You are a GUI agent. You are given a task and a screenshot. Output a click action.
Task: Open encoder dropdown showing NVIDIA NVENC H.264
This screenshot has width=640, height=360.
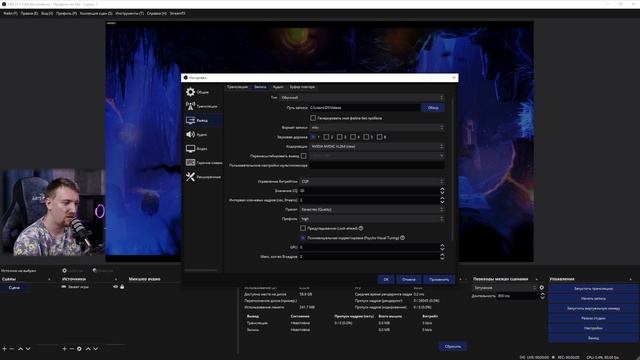pyautogui.click(x=377, y=146)
